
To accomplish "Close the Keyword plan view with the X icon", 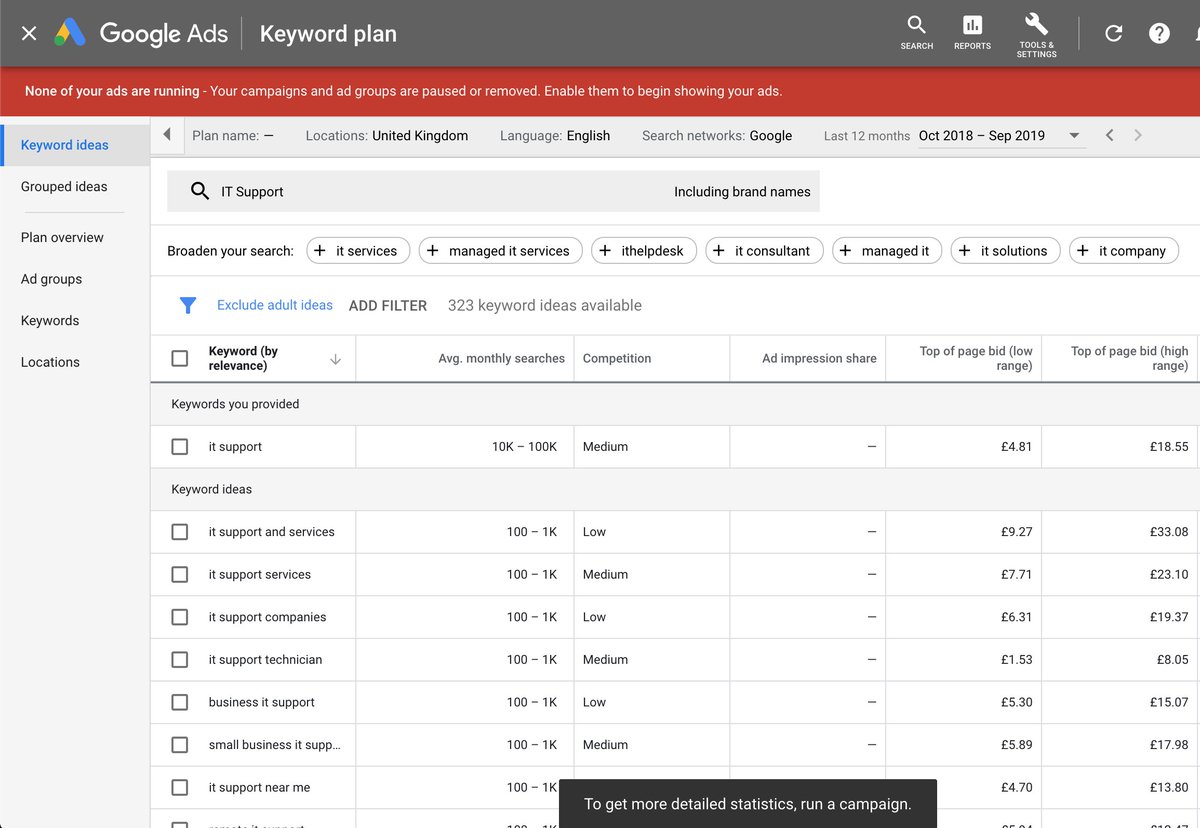I will (x=29, y=33).
